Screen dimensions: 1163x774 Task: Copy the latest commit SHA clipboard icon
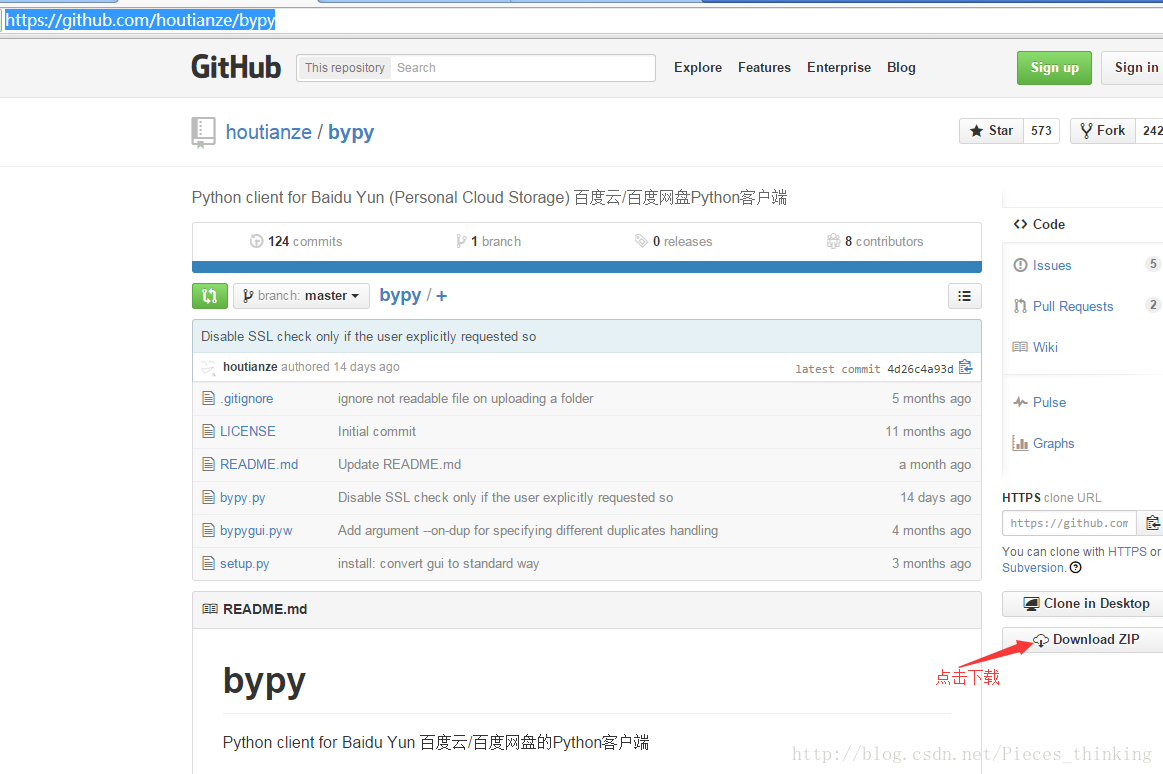click(965, 367)
